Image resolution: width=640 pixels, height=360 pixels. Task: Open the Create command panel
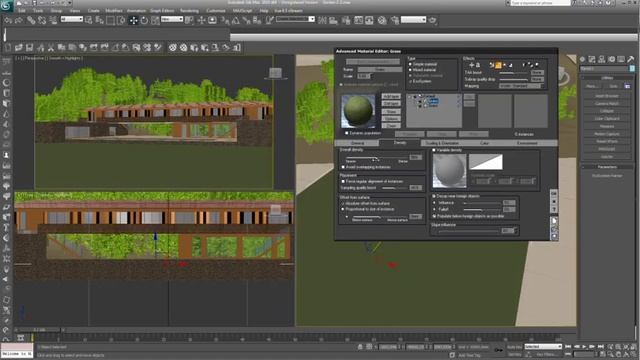(583, 59)
